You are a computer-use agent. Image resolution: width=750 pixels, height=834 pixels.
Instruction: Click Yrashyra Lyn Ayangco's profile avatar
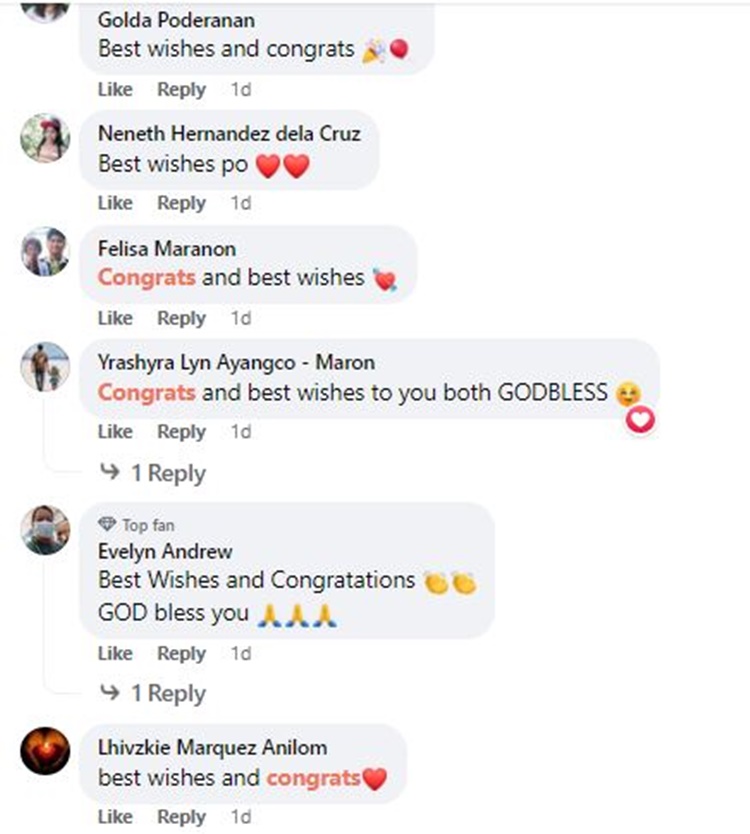[x=45, y=366]
